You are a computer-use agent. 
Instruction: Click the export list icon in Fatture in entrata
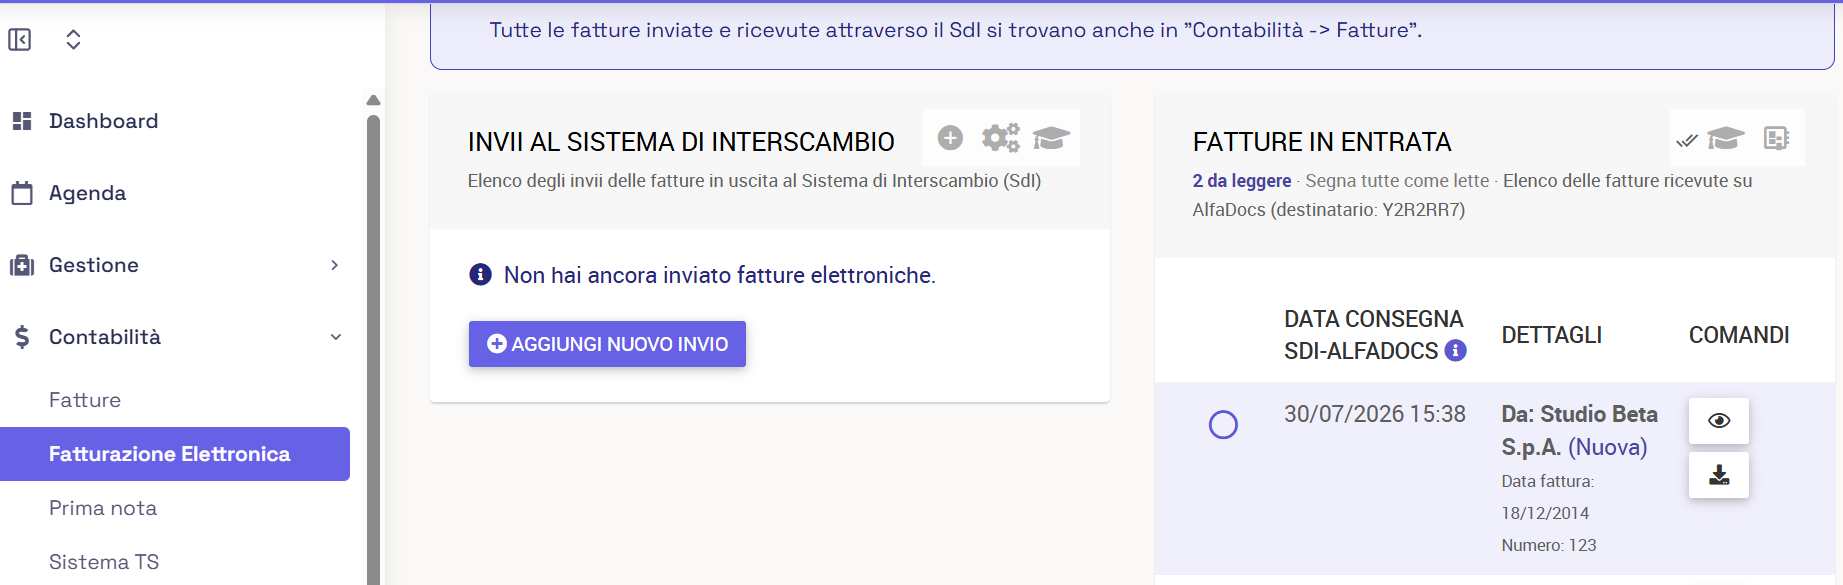[1776, 138]
